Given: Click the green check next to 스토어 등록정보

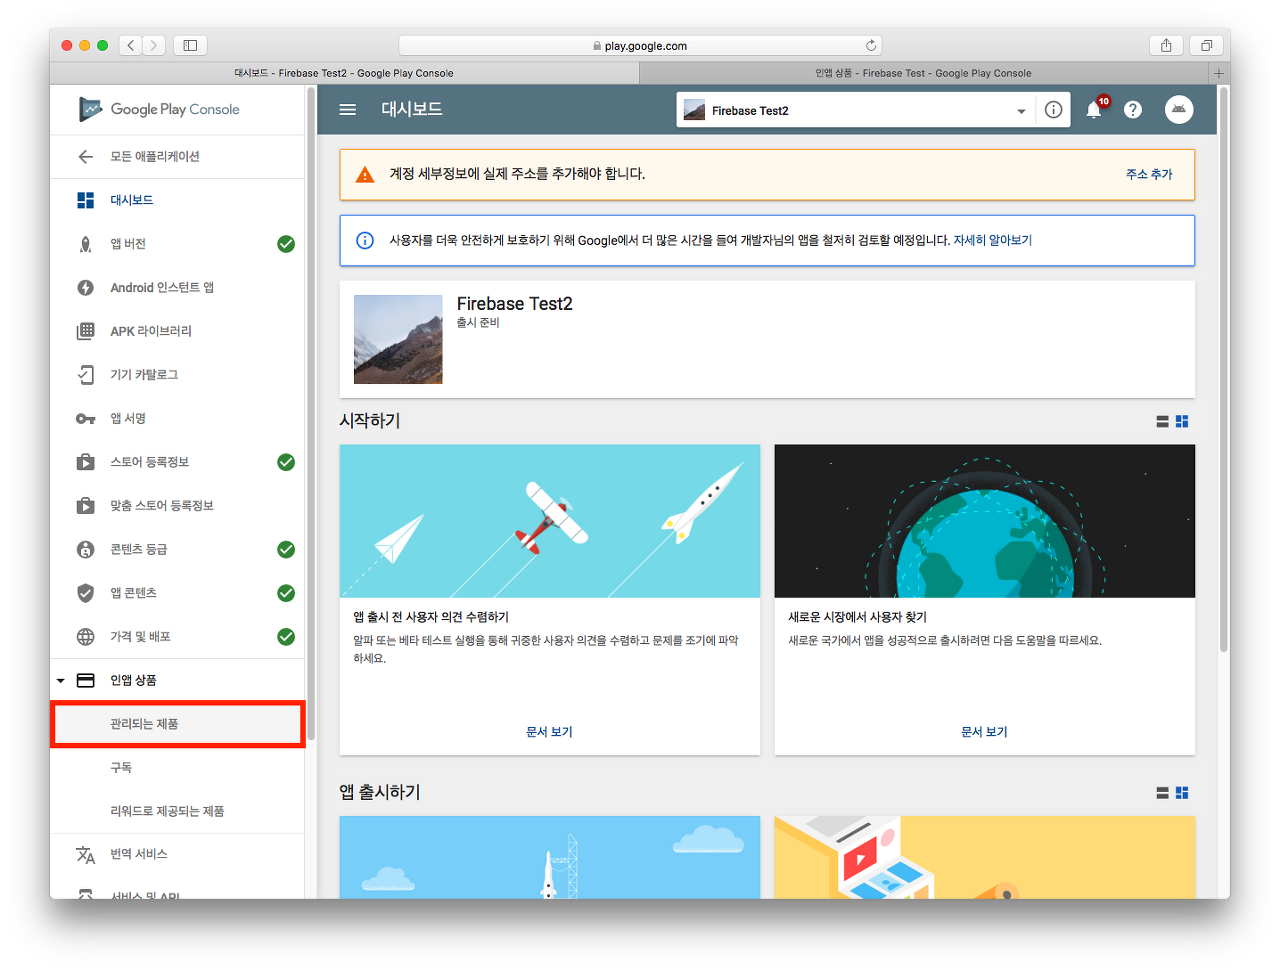Looking at the screenshot, I should pos(286,462).
